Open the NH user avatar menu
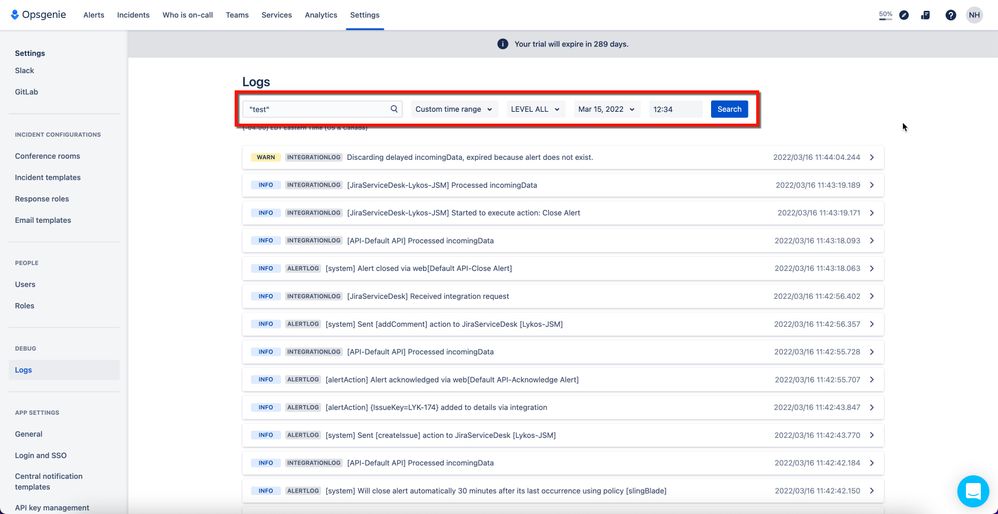Viewport: 998px width, 514px height. [x=974, y=15]
